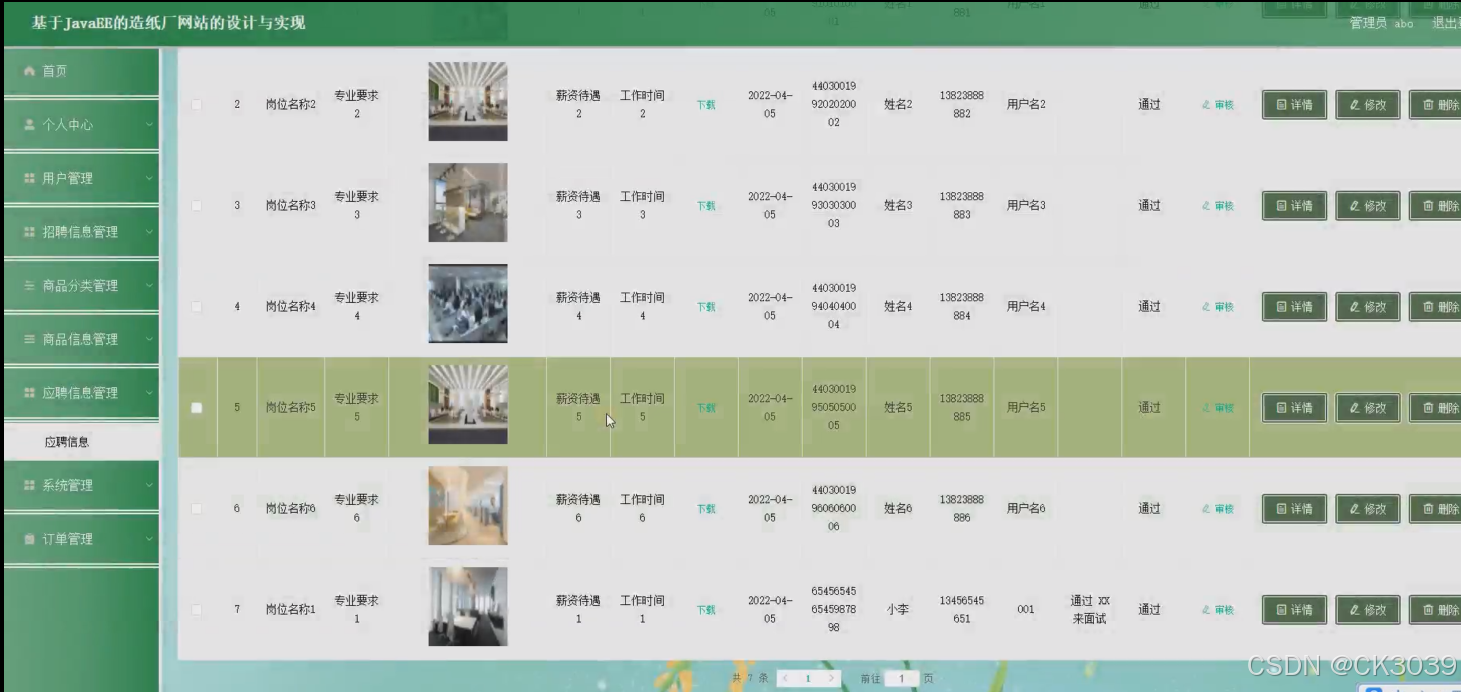The image size is (1461, 692).
Task: Select the 通过 XX来面试 reply cell
Action: 1090,610
